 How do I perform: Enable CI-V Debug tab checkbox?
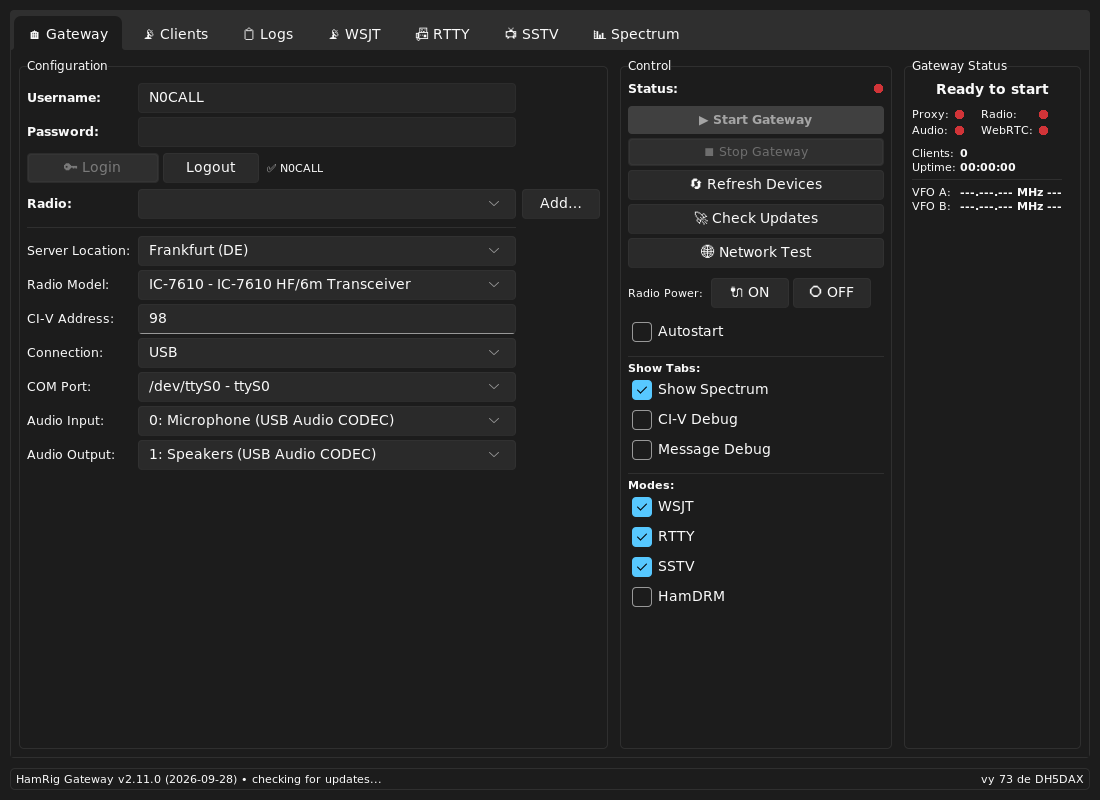coord(642,420)
